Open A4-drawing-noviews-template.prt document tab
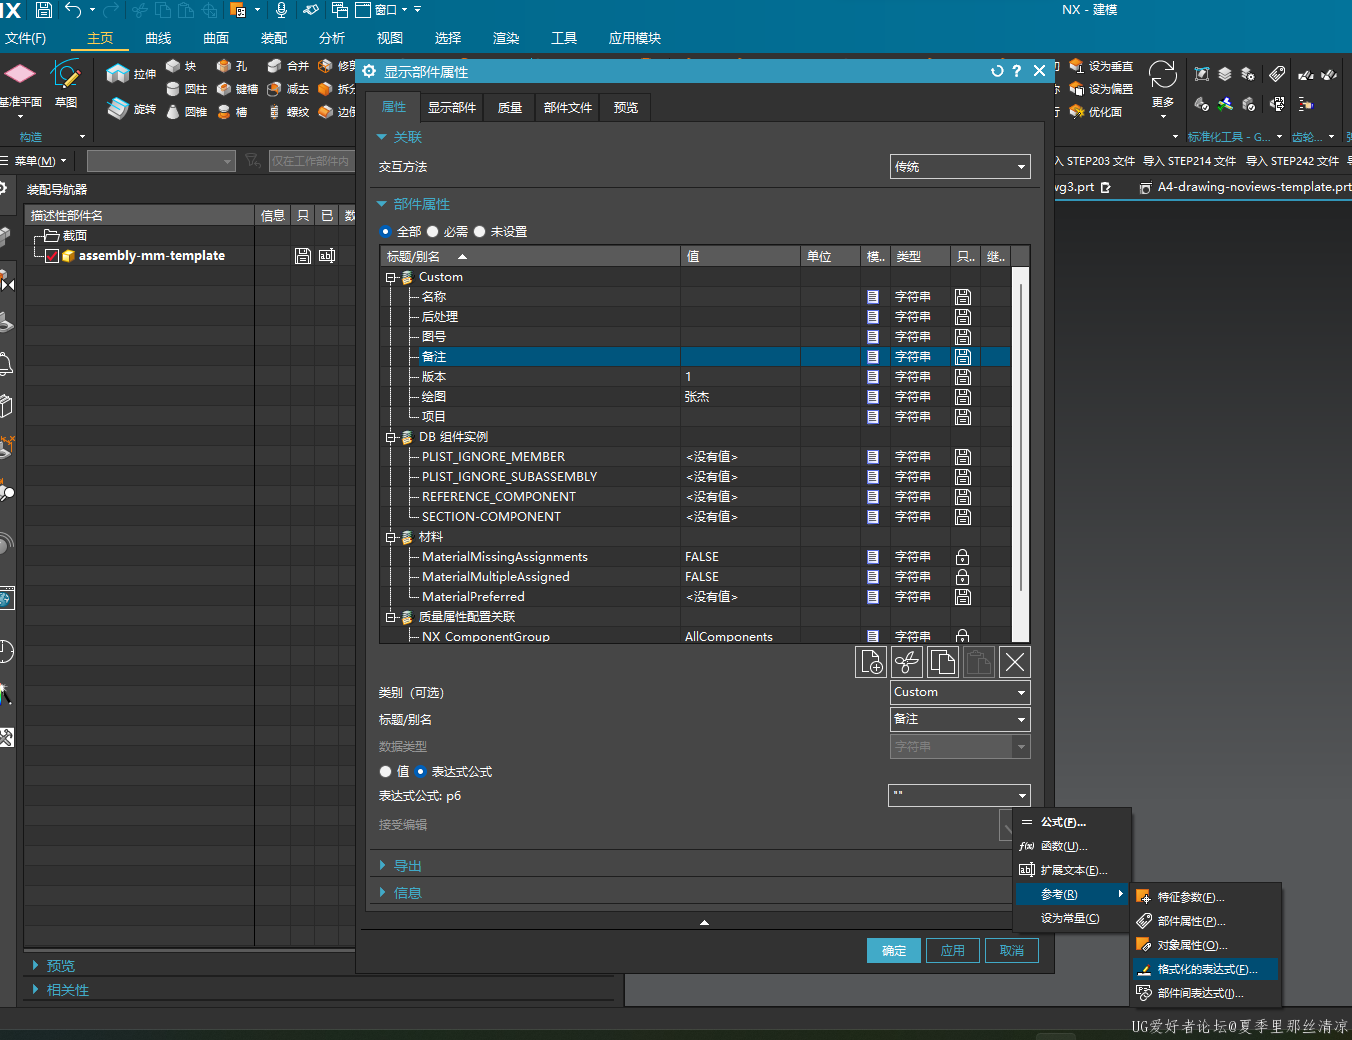 1245,187
